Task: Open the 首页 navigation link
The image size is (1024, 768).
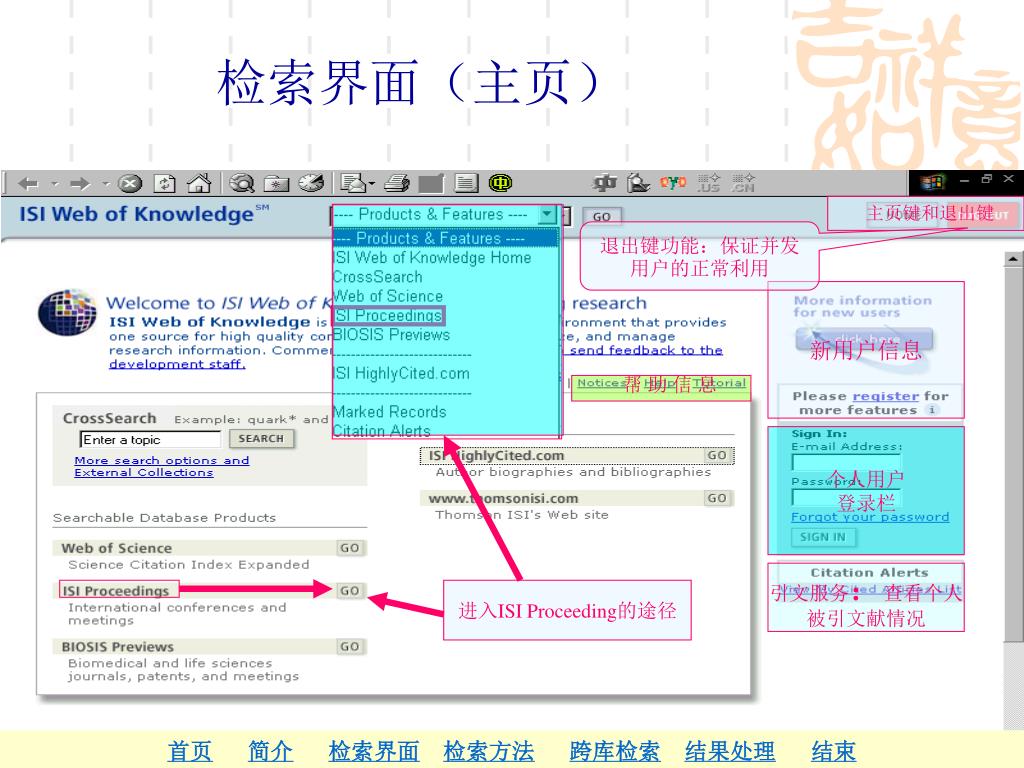Action: pos(189,751)
